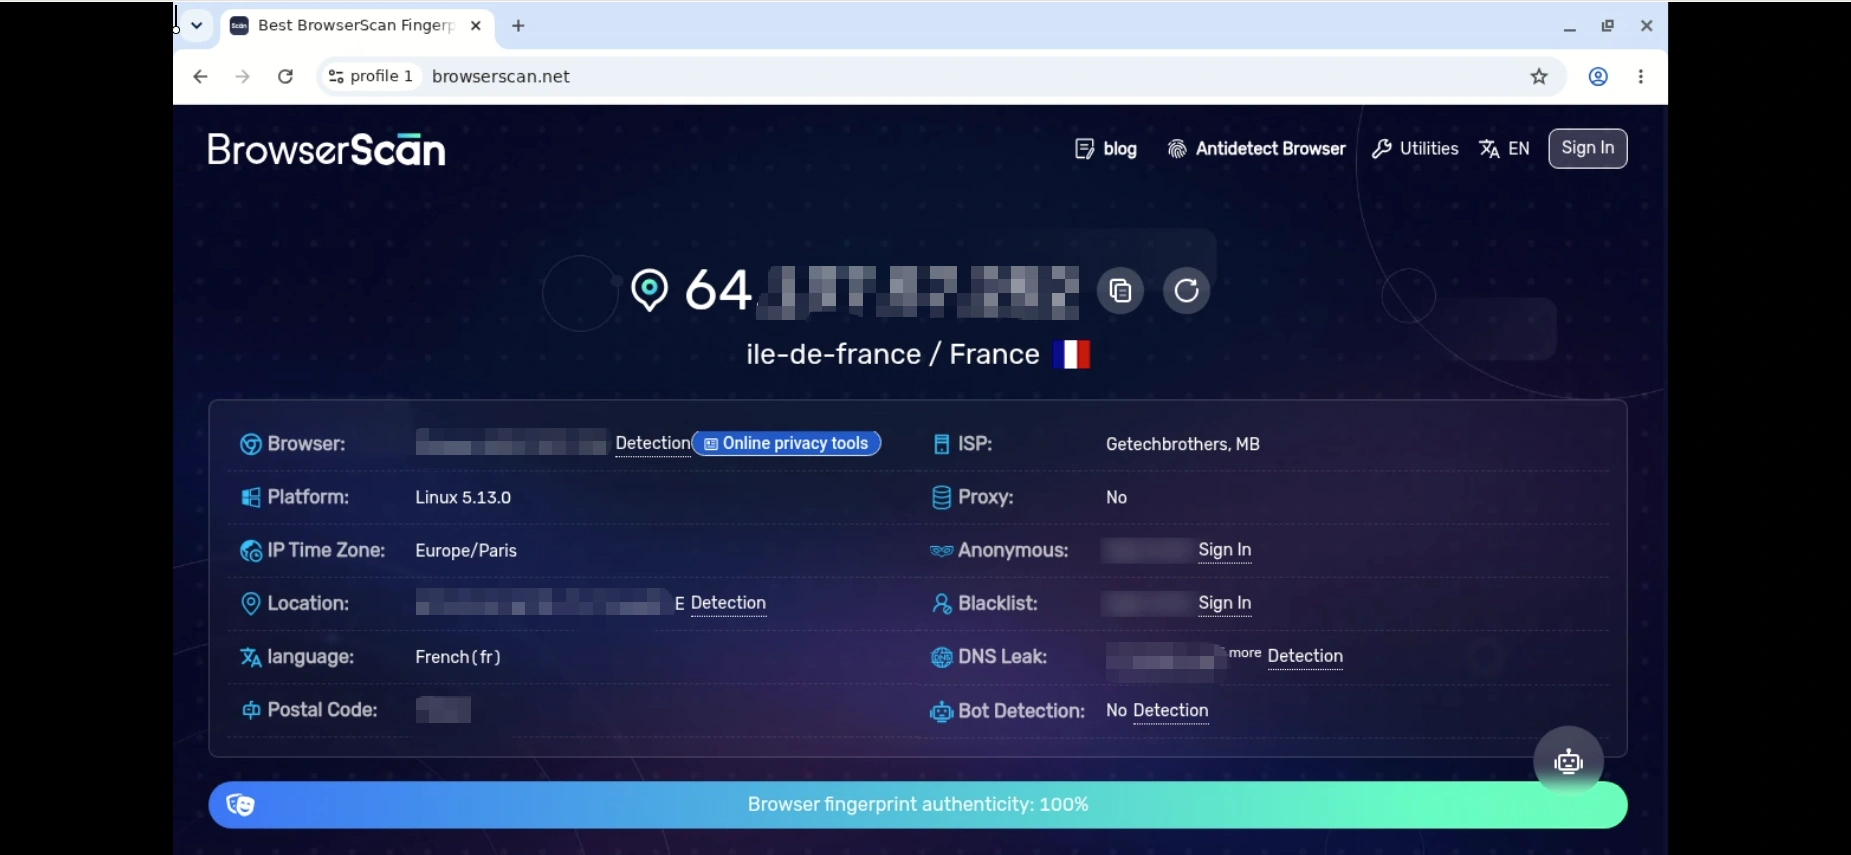Open the tab search dropdown arrow
The image size is (1851, 855).
coord(197,26)
